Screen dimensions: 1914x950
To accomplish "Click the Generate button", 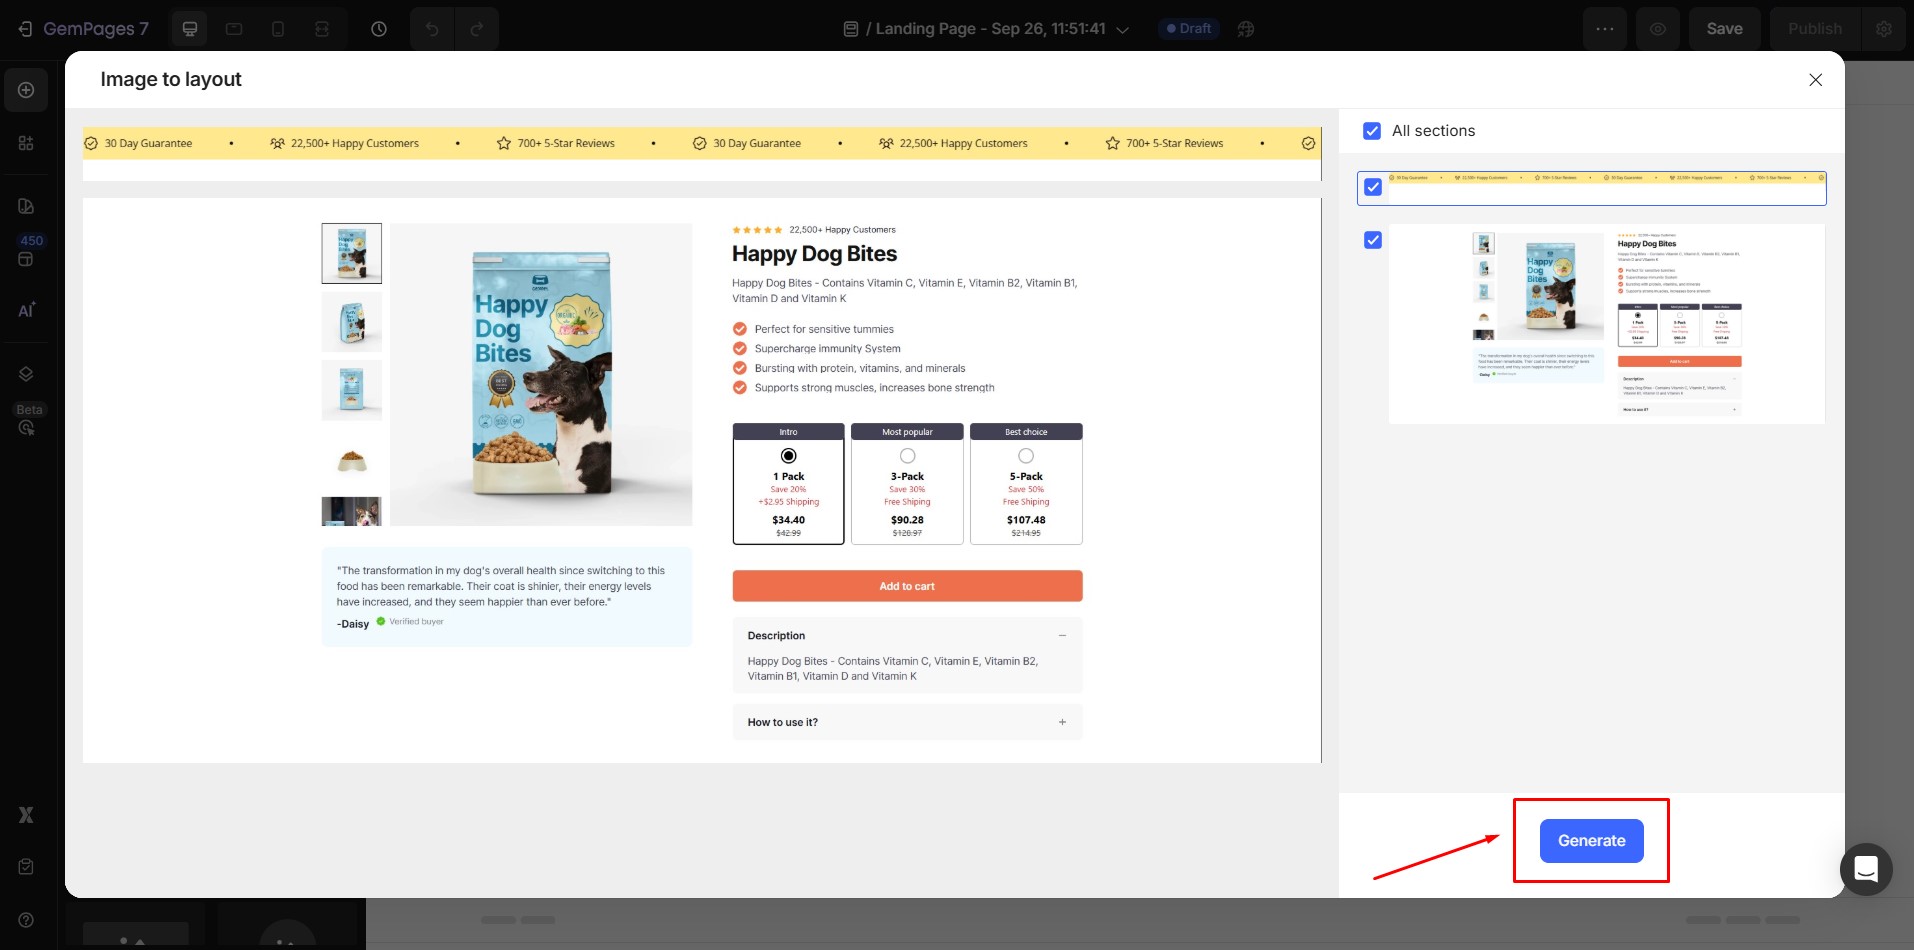I will click(x=1590, y=841).
